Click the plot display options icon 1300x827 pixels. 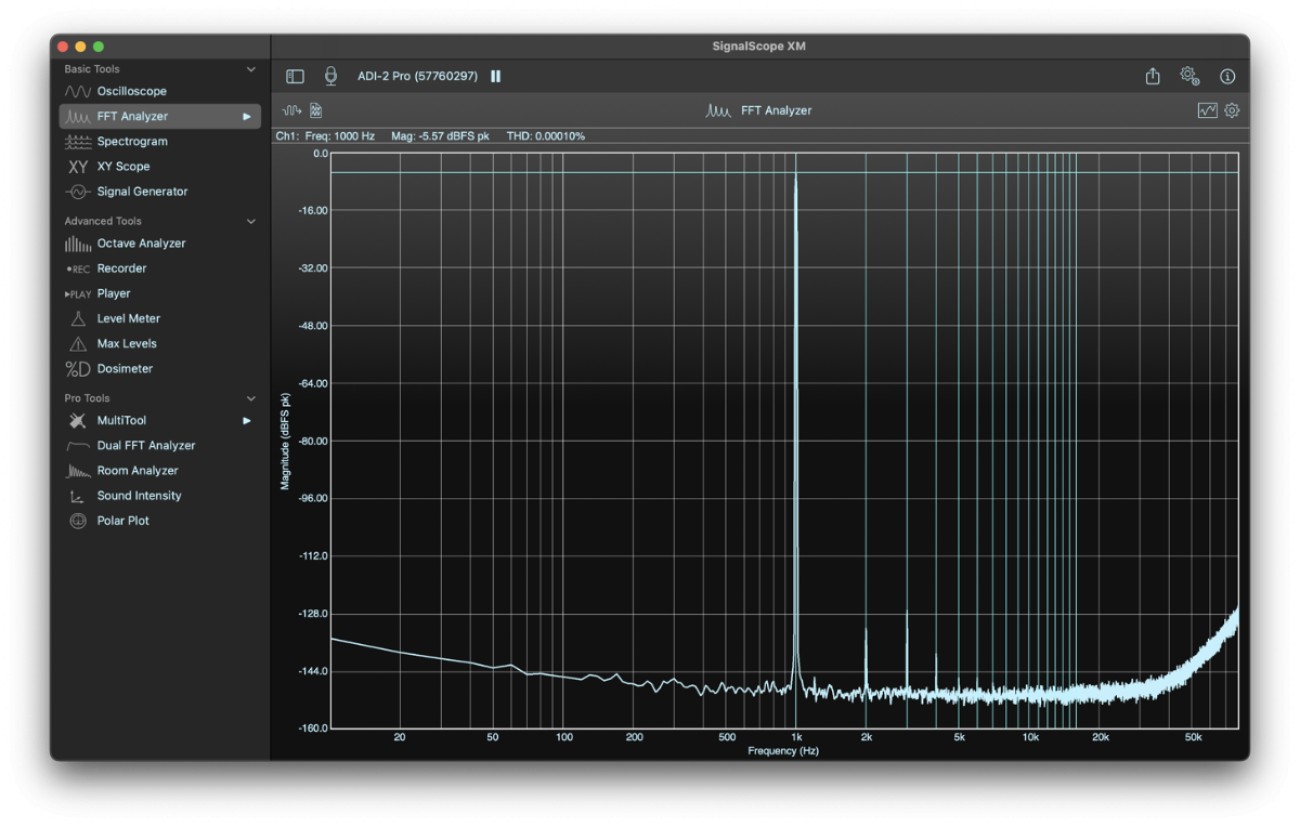(x=1207, y=111)
